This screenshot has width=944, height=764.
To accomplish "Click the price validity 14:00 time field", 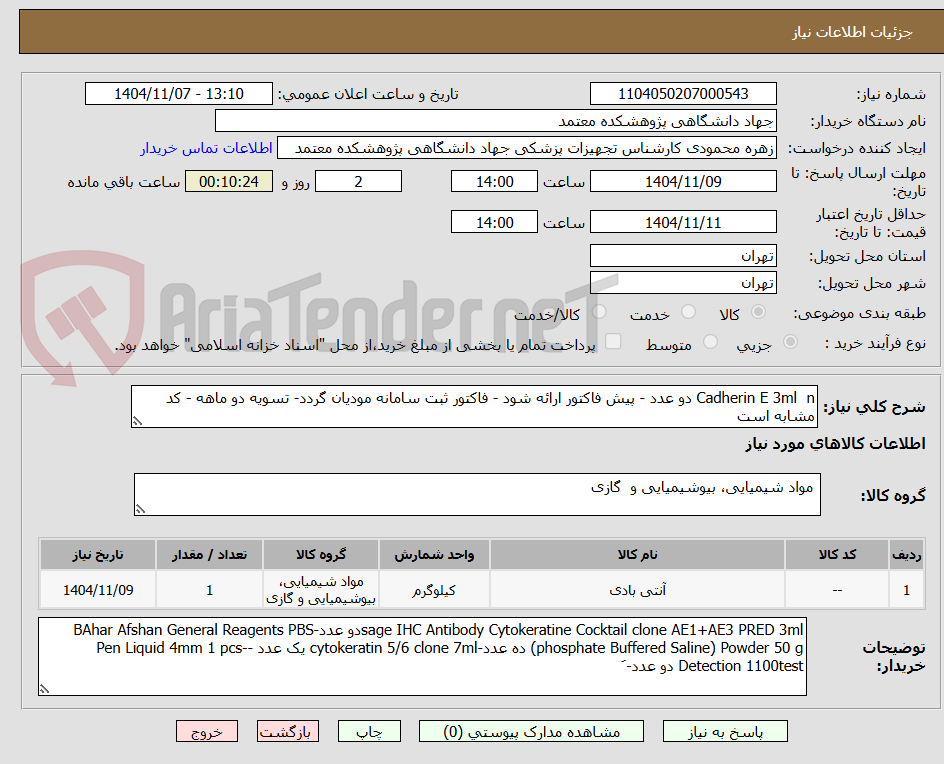I will [494, 222].
